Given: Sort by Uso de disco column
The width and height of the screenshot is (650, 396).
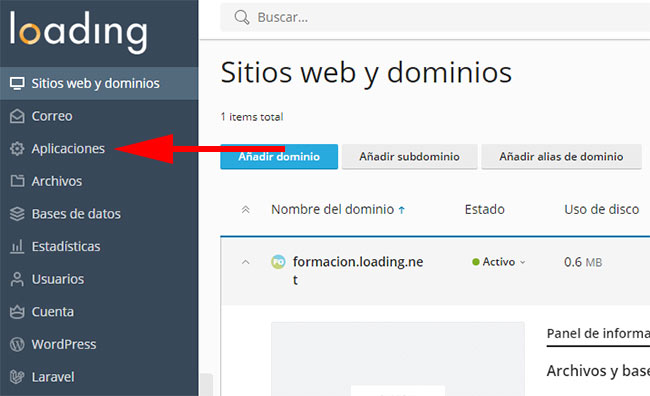Looking at the screenshot, I should click(601, 209).
